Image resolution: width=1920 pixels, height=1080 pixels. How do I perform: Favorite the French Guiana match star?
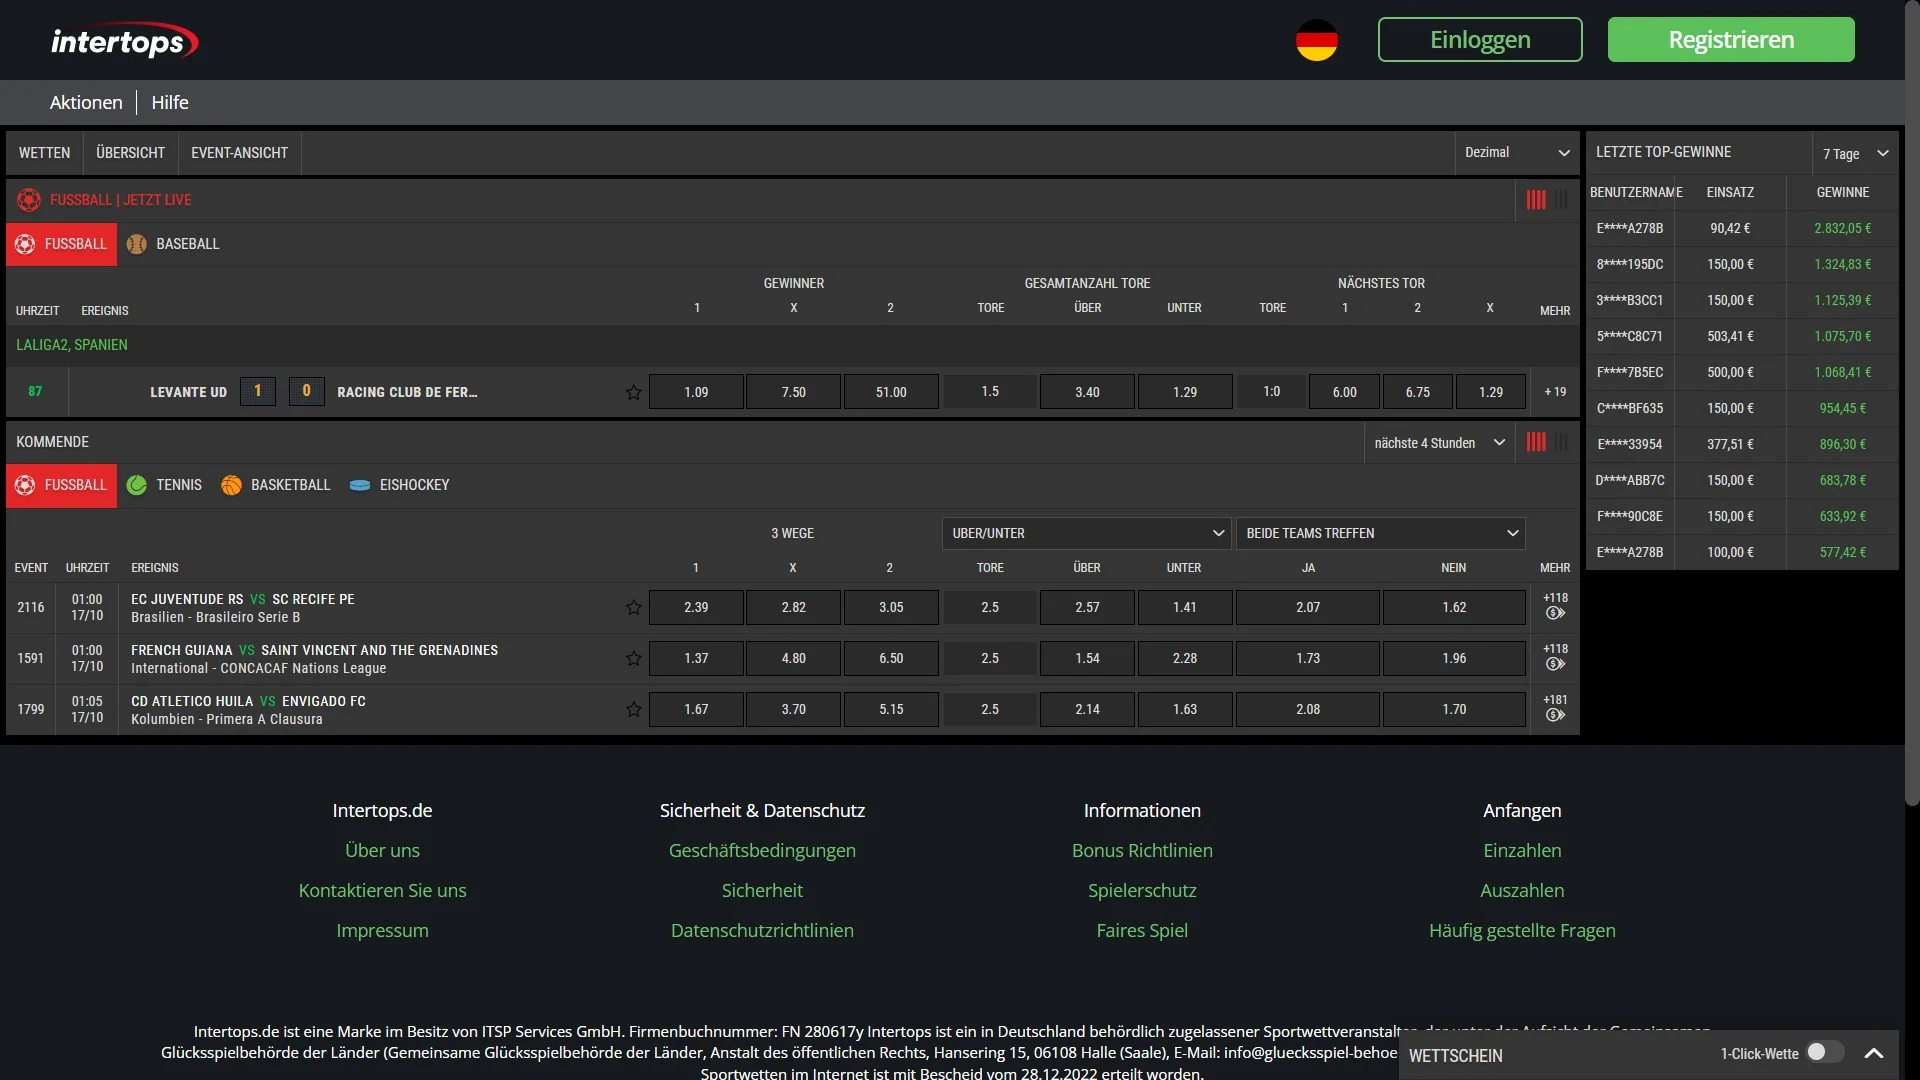point(633,658)
